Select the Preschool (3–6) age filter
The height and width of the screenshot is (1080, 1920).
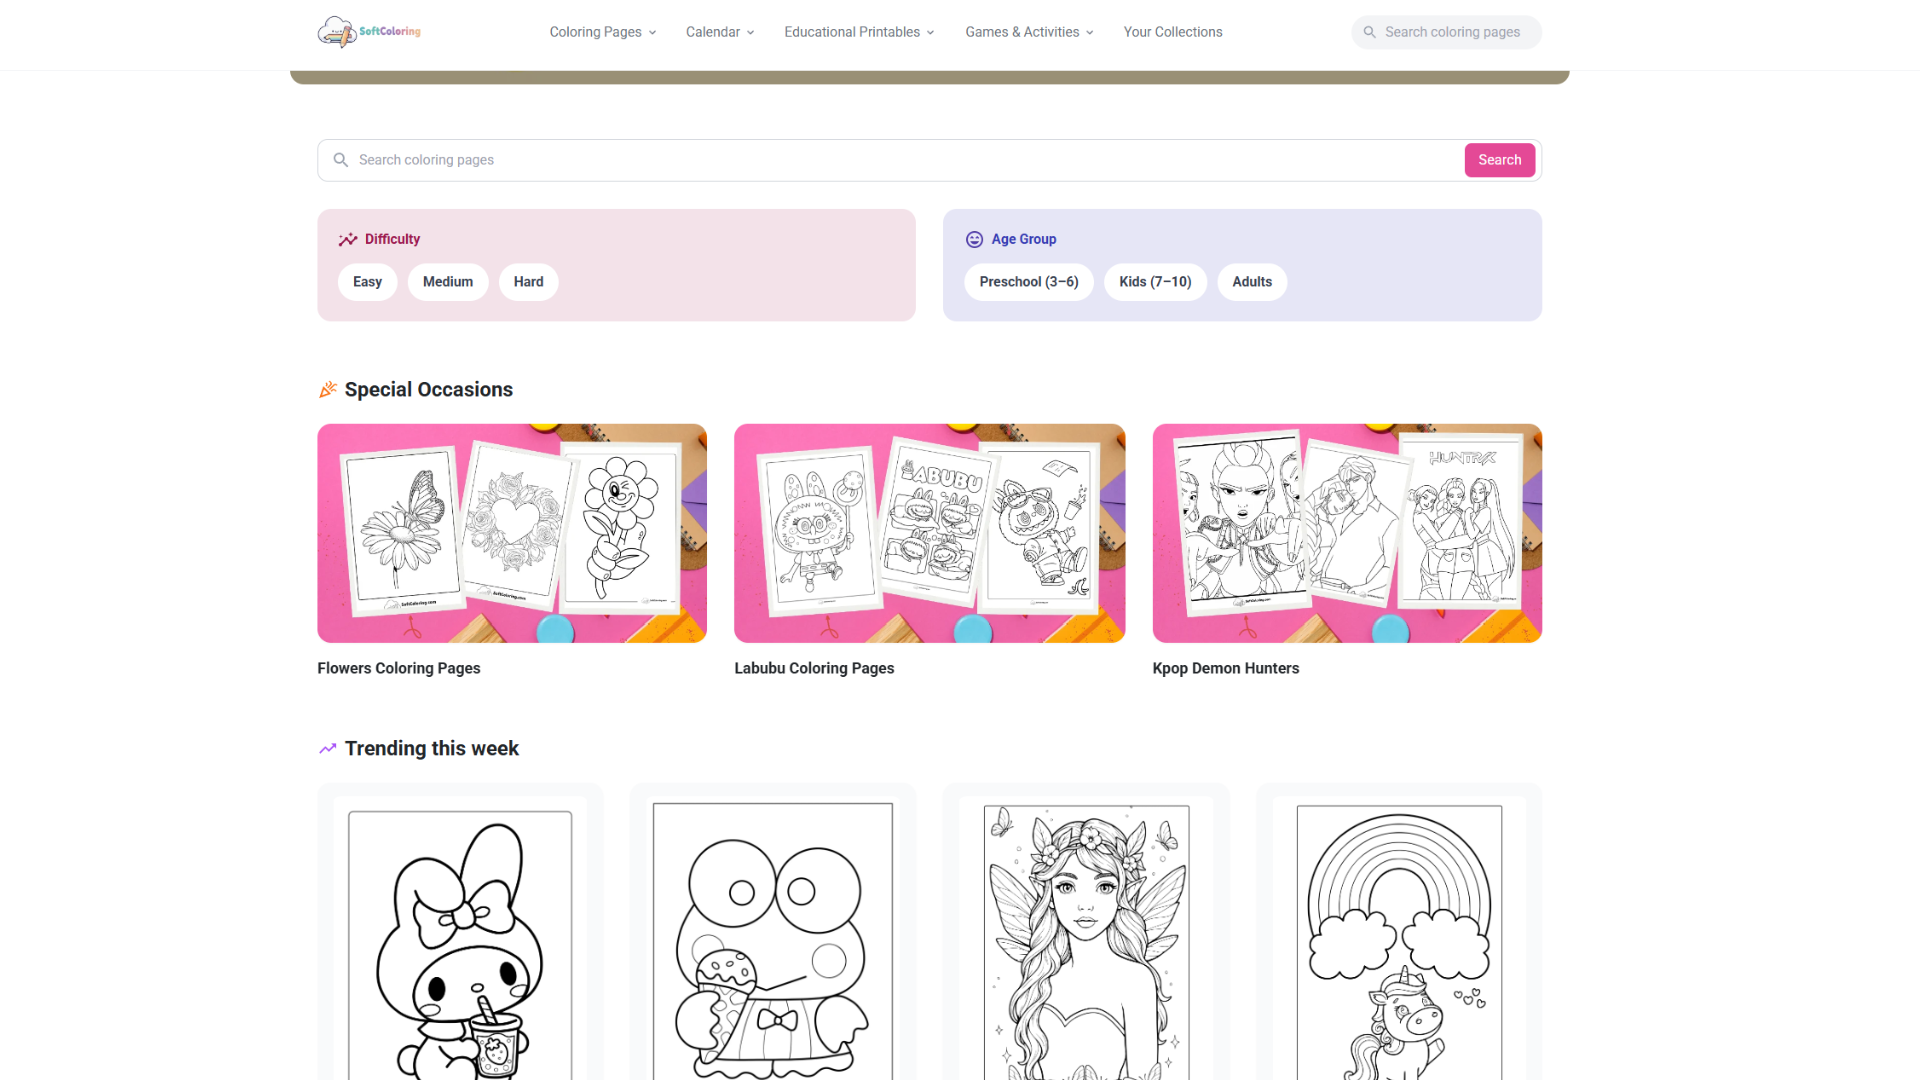1029,282
